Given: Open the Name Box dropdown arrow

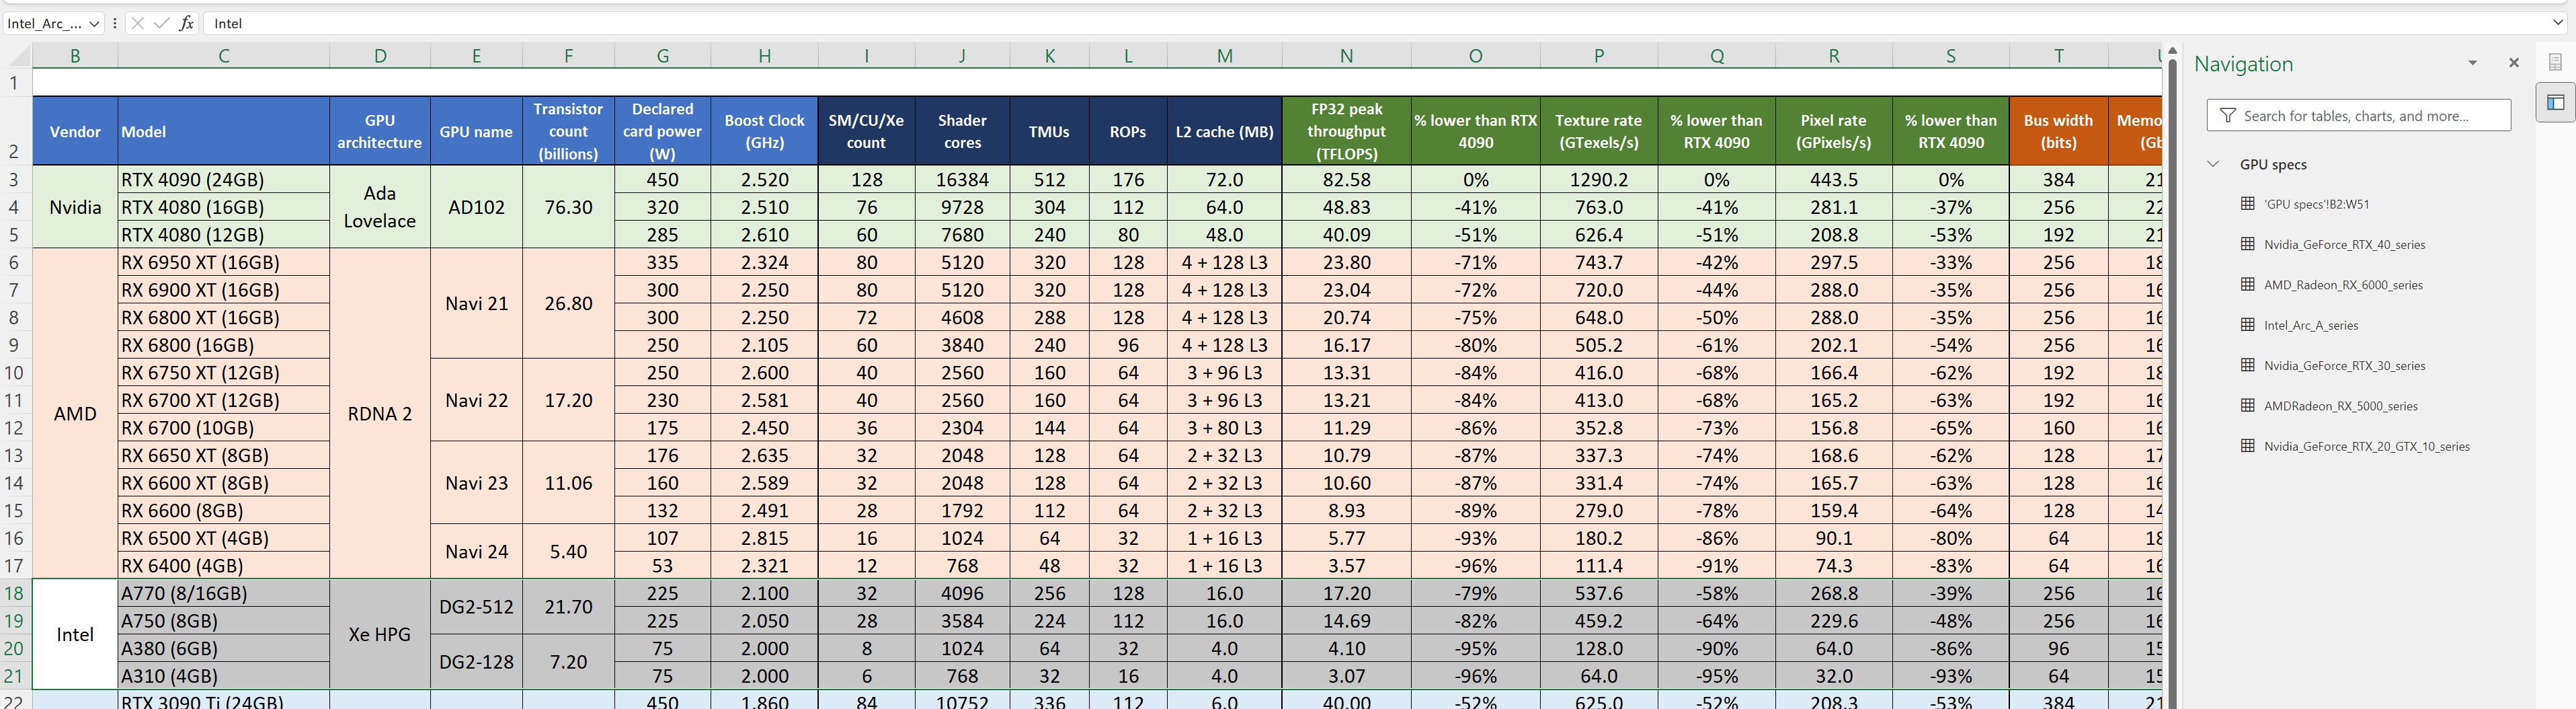Looking at the screenshot, I should (x=94, y=23).
